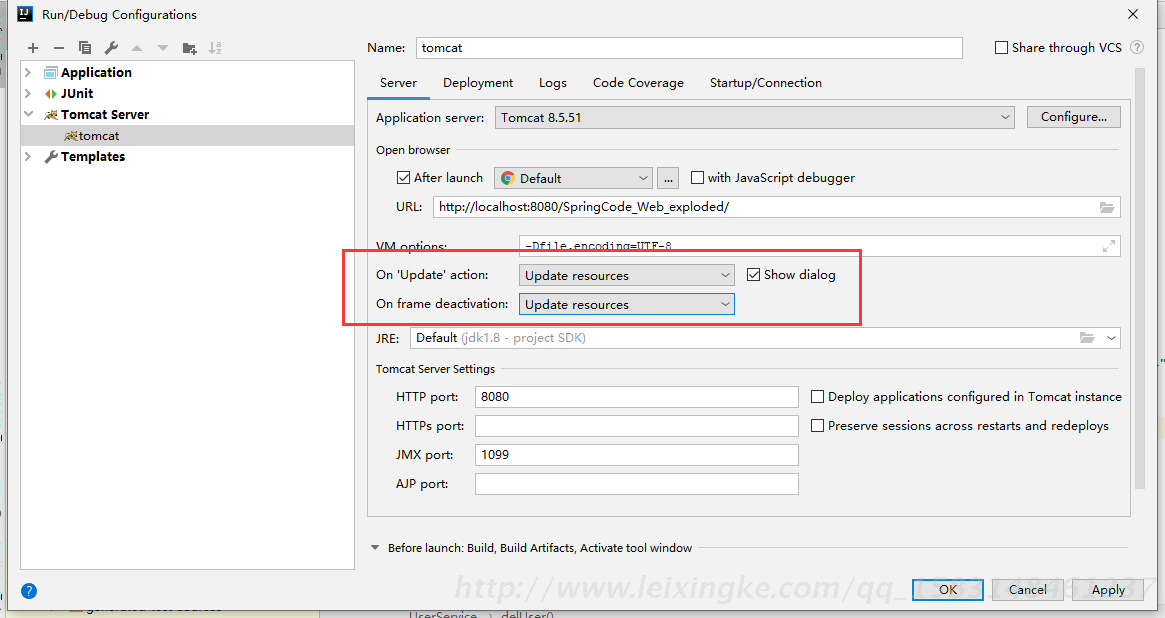Screen dimensions: 1165x618
Task: Click the settings panel vertical scrollbar
Action: click(1140, 279)
